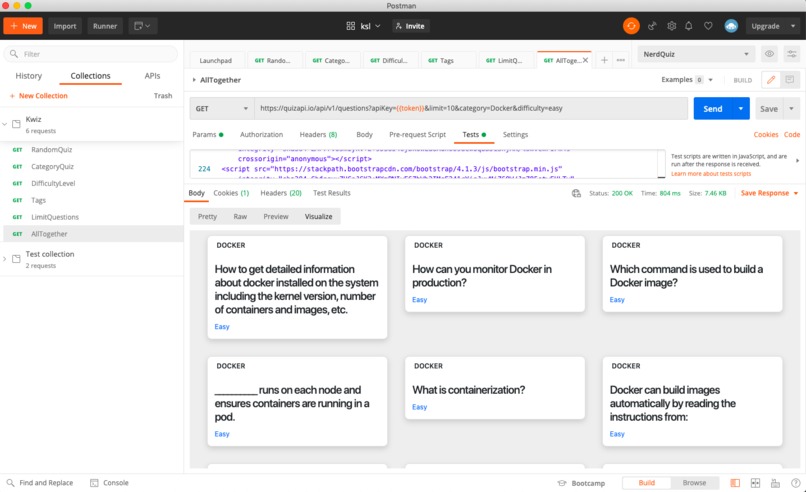This screenshot has height=492, width=806.
Task: Select the single pane layout icon
Action: click(735, 483)
